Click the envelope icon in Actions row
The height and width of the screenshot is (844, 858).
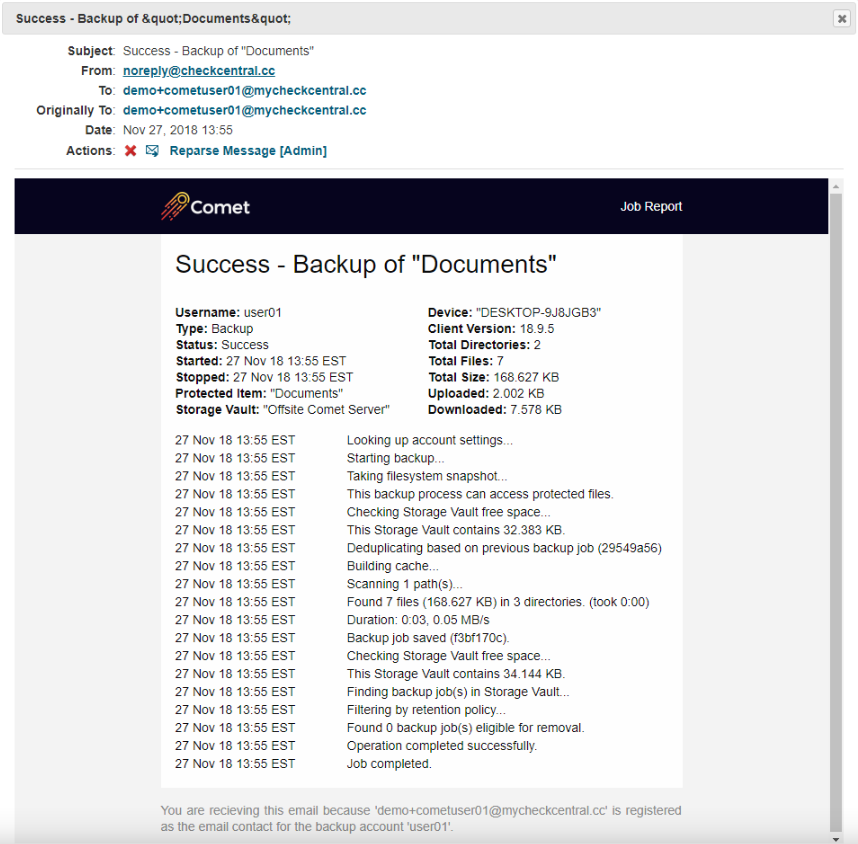pos(152,151)
